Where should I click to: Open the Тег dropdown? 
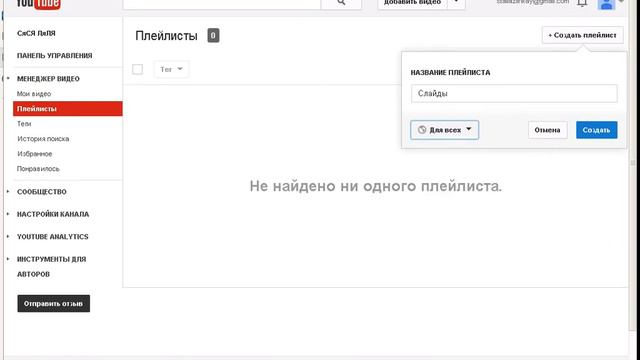click(171, 69)
